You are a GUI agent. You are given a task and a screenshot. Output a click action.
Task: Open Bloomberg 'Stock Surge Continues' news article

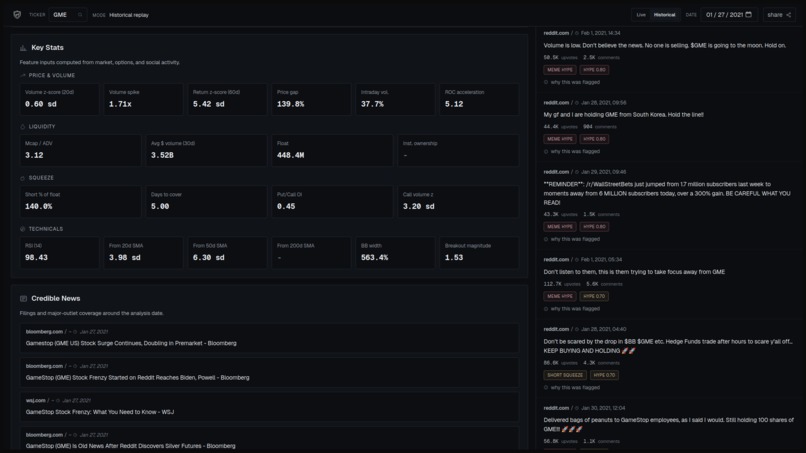tap(269, 338)
